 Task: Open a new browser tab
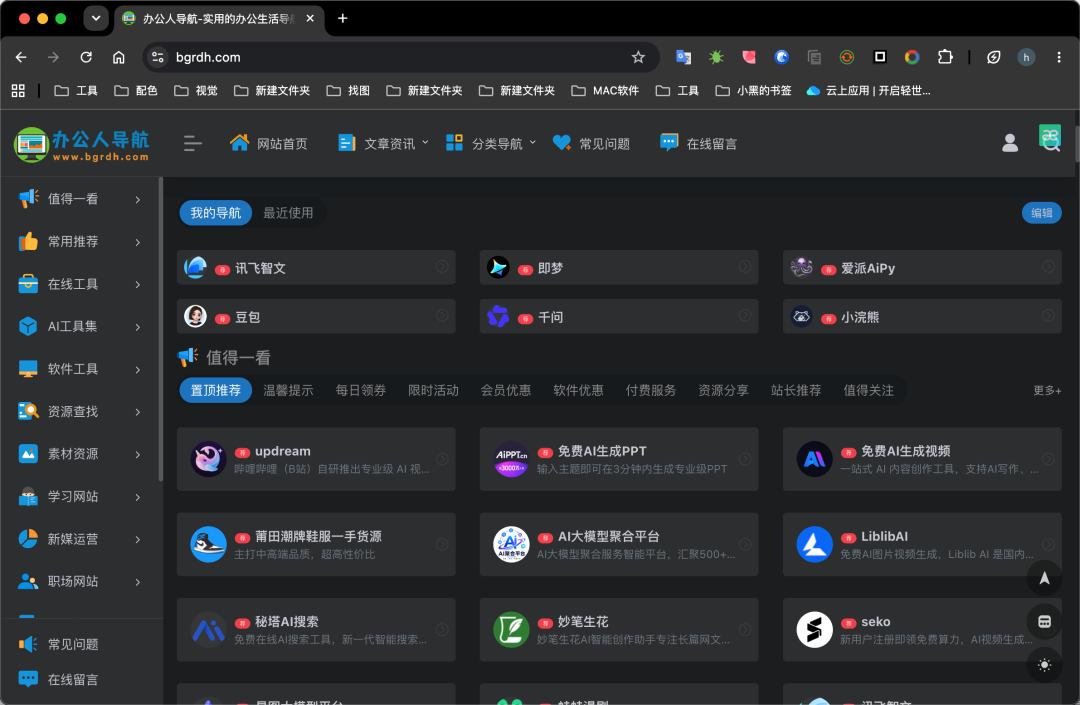coord(342,19)
